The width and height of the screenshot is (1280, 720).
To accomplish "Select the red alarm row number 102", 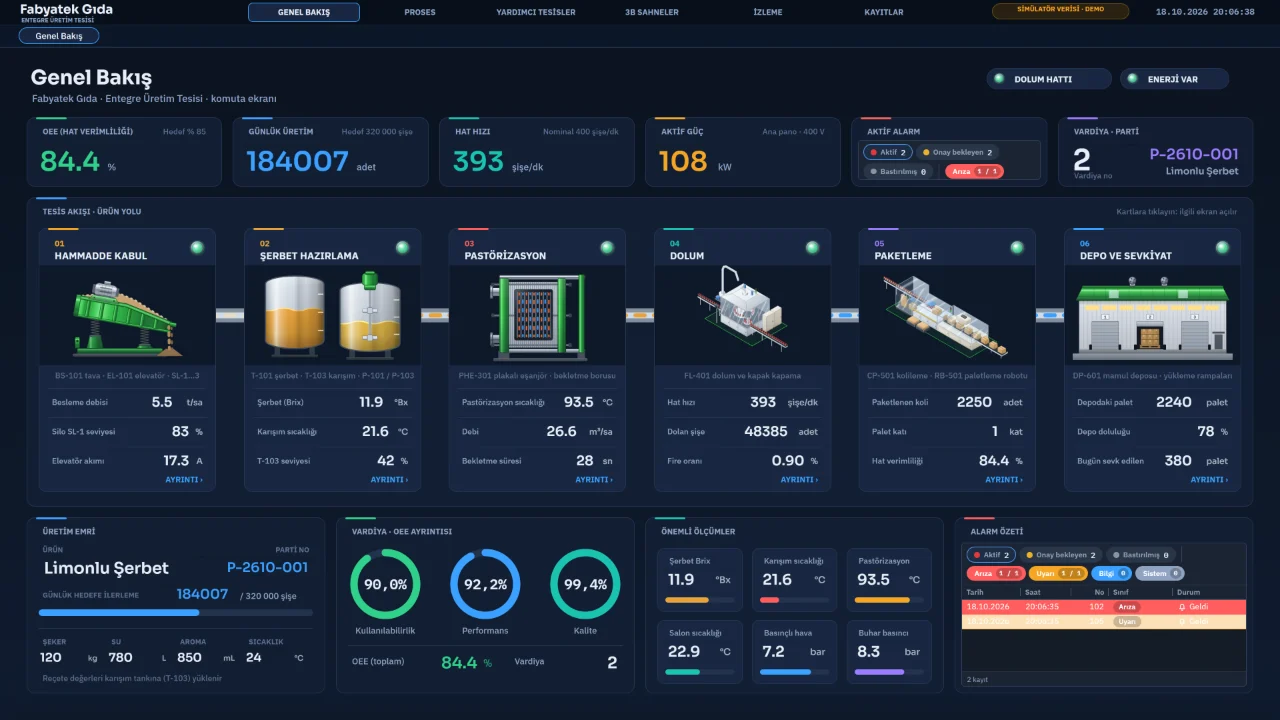I will (x=1104, y=606).
